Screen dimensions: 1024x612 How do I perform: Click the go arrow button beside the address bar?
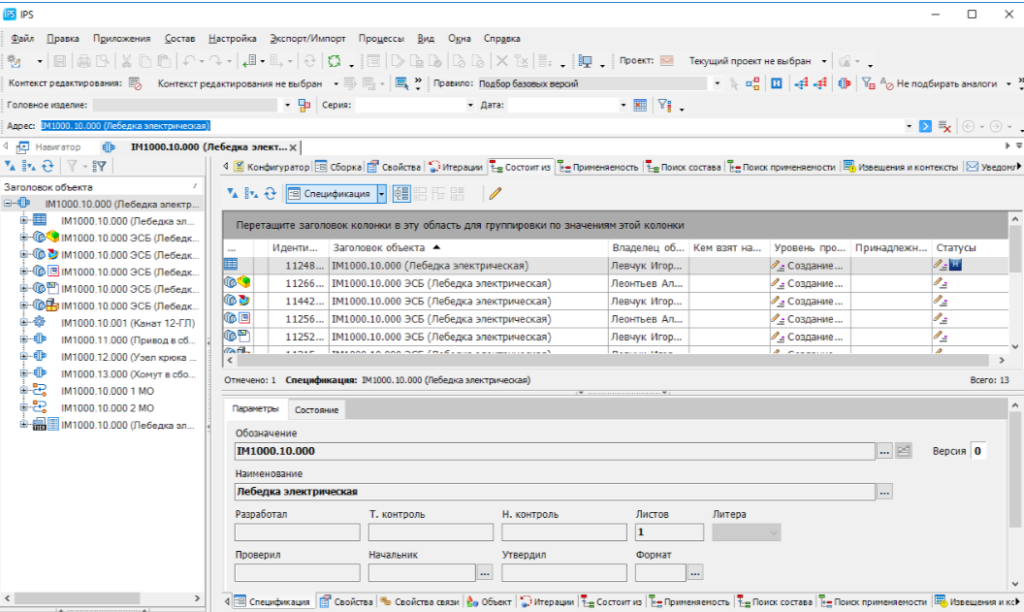[926, 126]
